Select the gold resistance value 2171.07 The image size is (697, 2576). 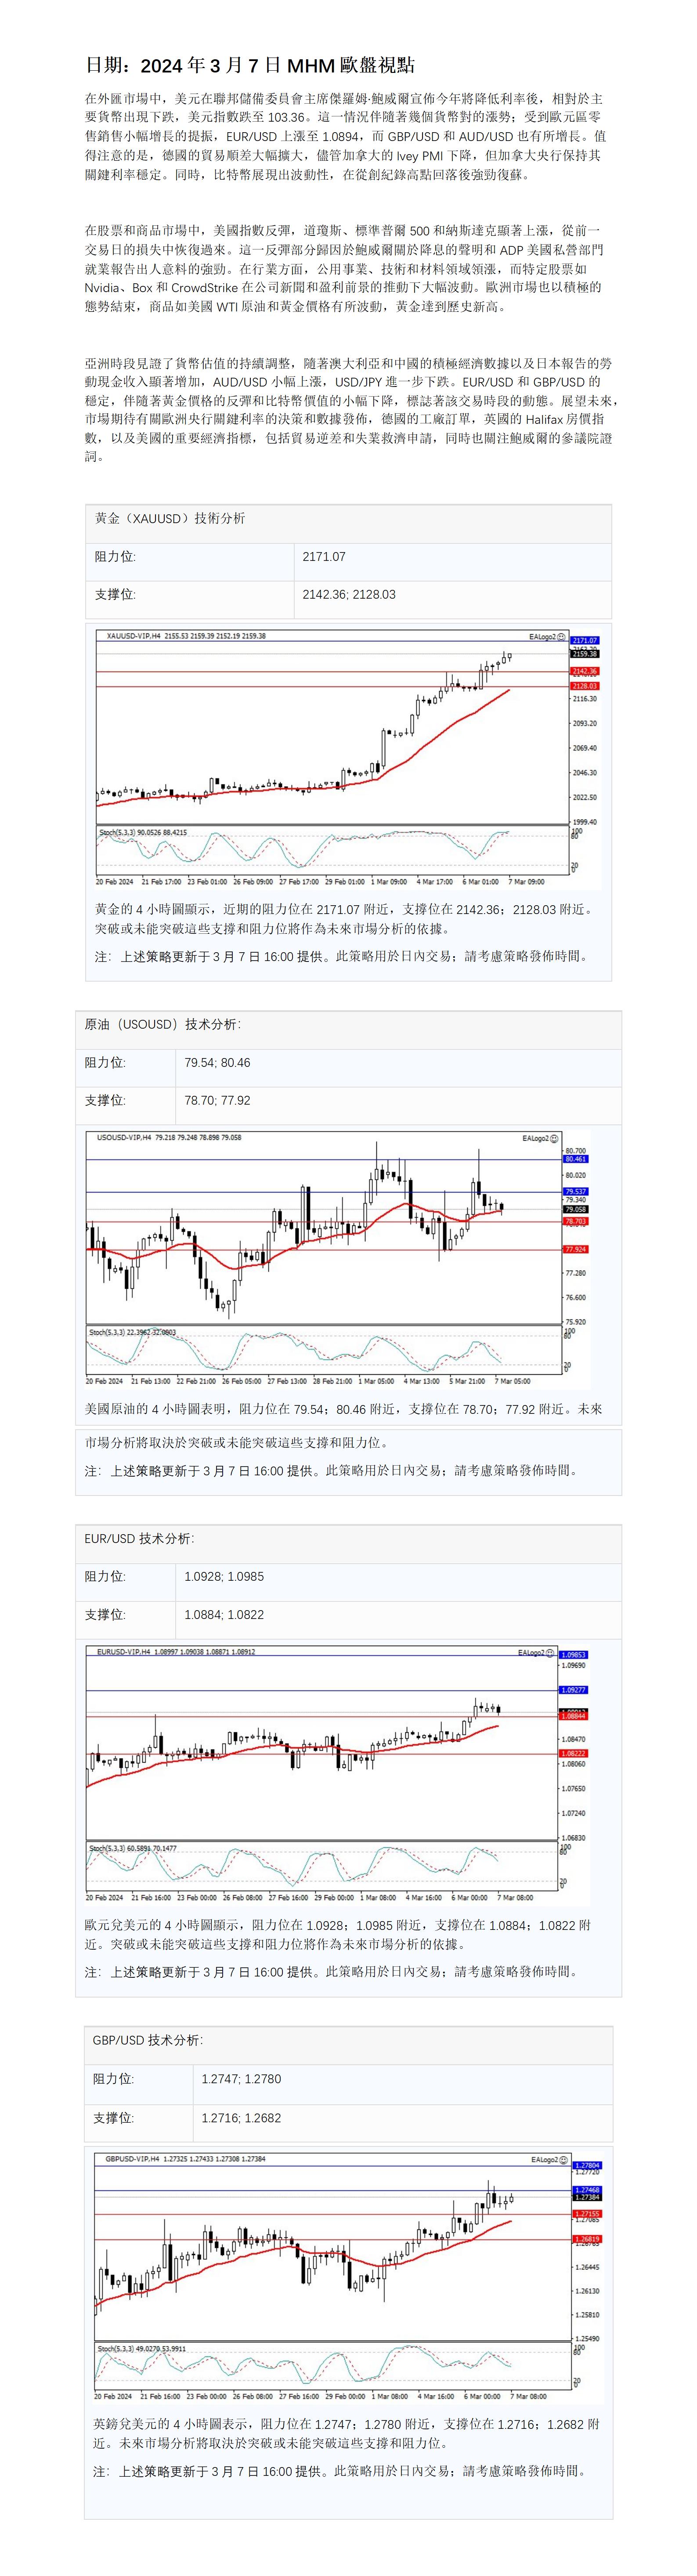pos(324,556)
